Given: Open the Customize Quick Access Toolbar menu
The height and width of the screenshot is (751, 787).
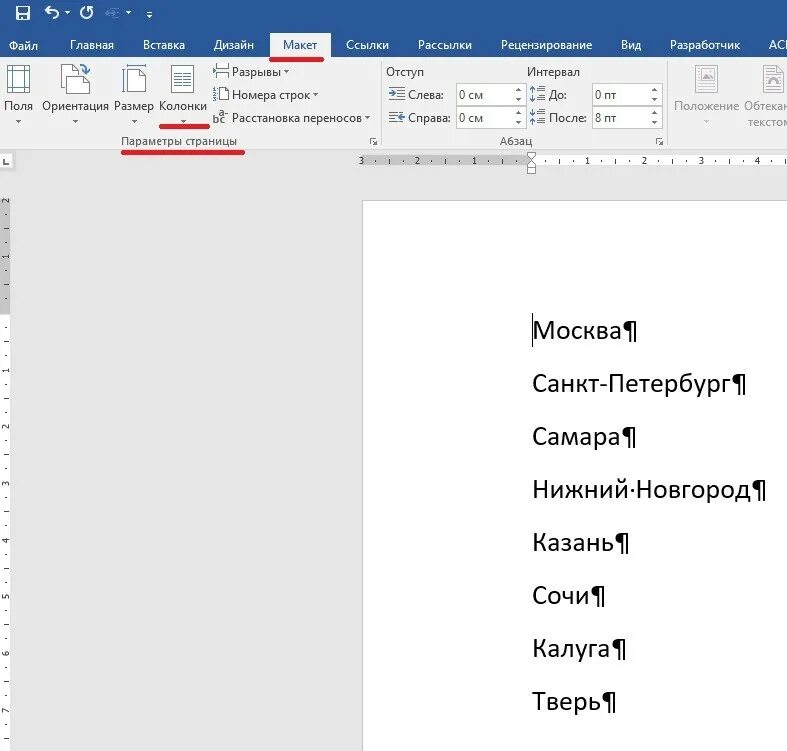Looking at the screenshot, I should pyautogui.click(x=149, y=15).
